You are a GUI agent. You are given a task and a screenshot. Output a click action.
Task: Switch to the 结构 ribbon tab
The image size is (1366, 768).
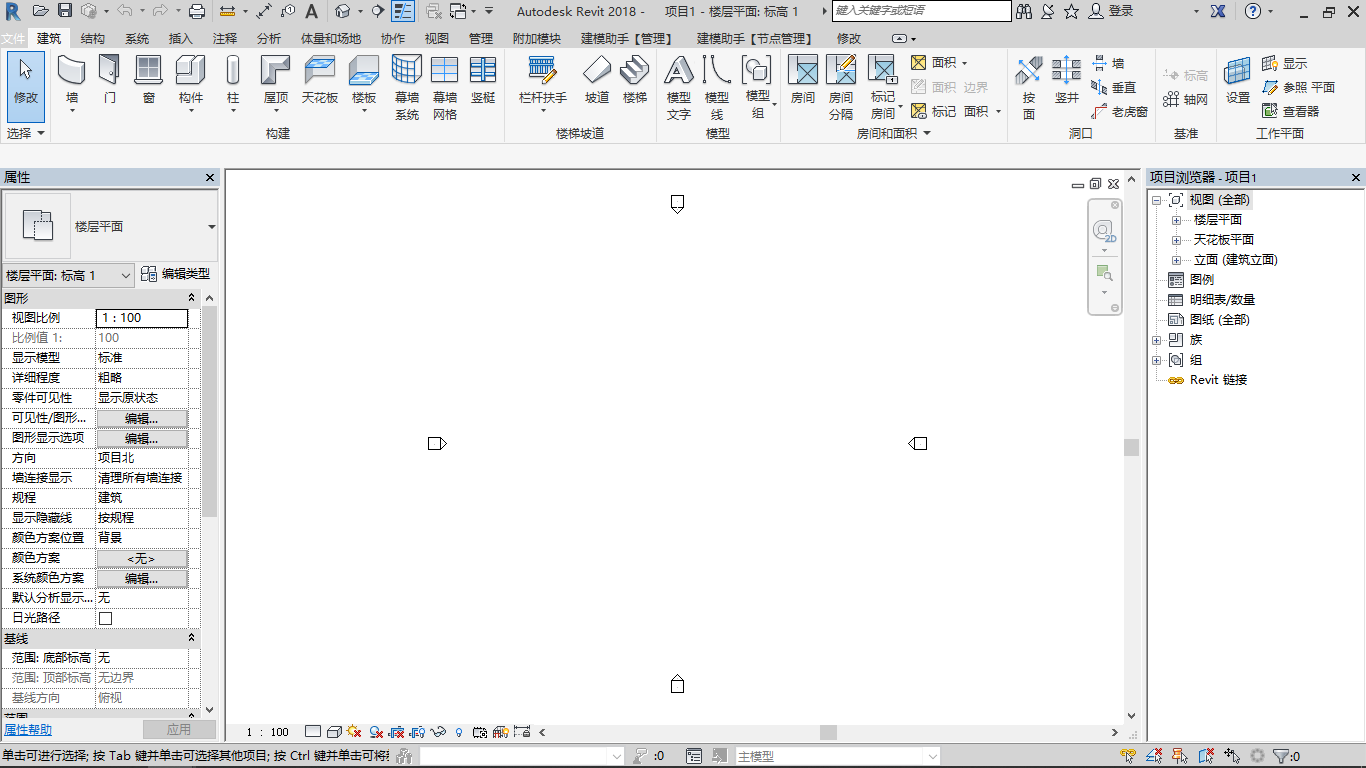point(92,38)
